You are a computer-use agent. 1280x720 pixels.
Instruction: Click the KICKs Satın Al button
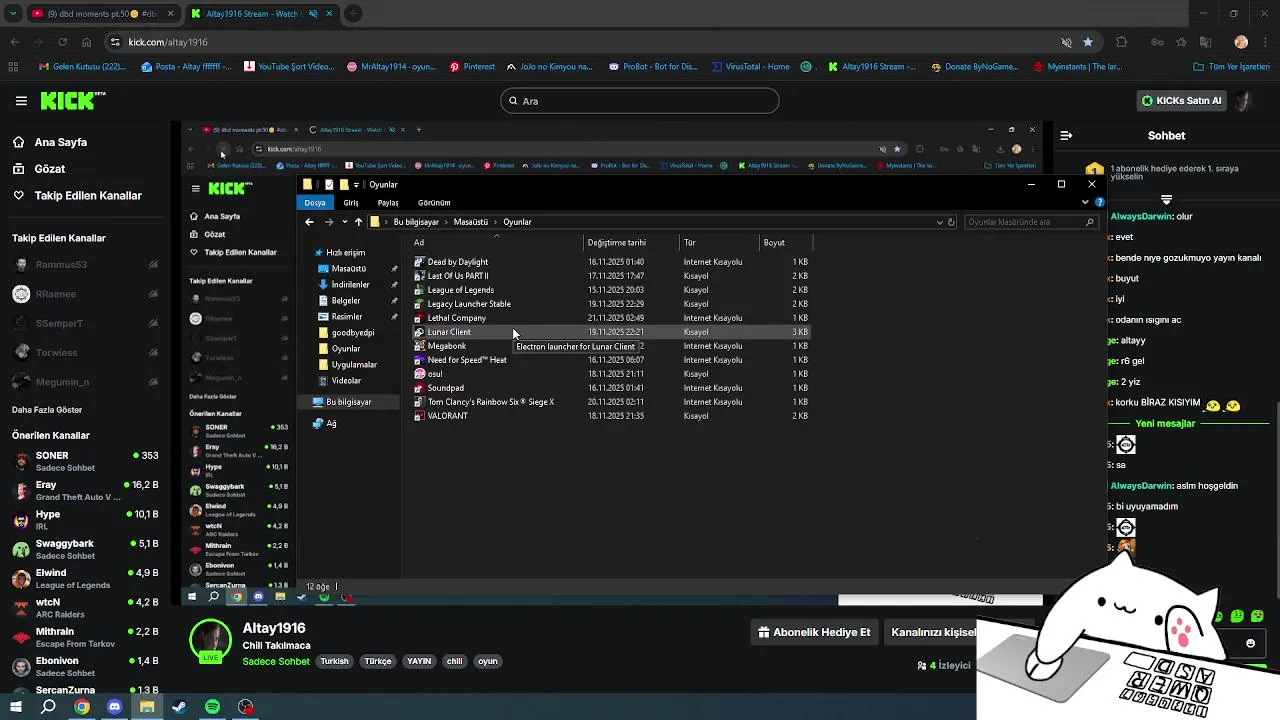click(1181, 101)
